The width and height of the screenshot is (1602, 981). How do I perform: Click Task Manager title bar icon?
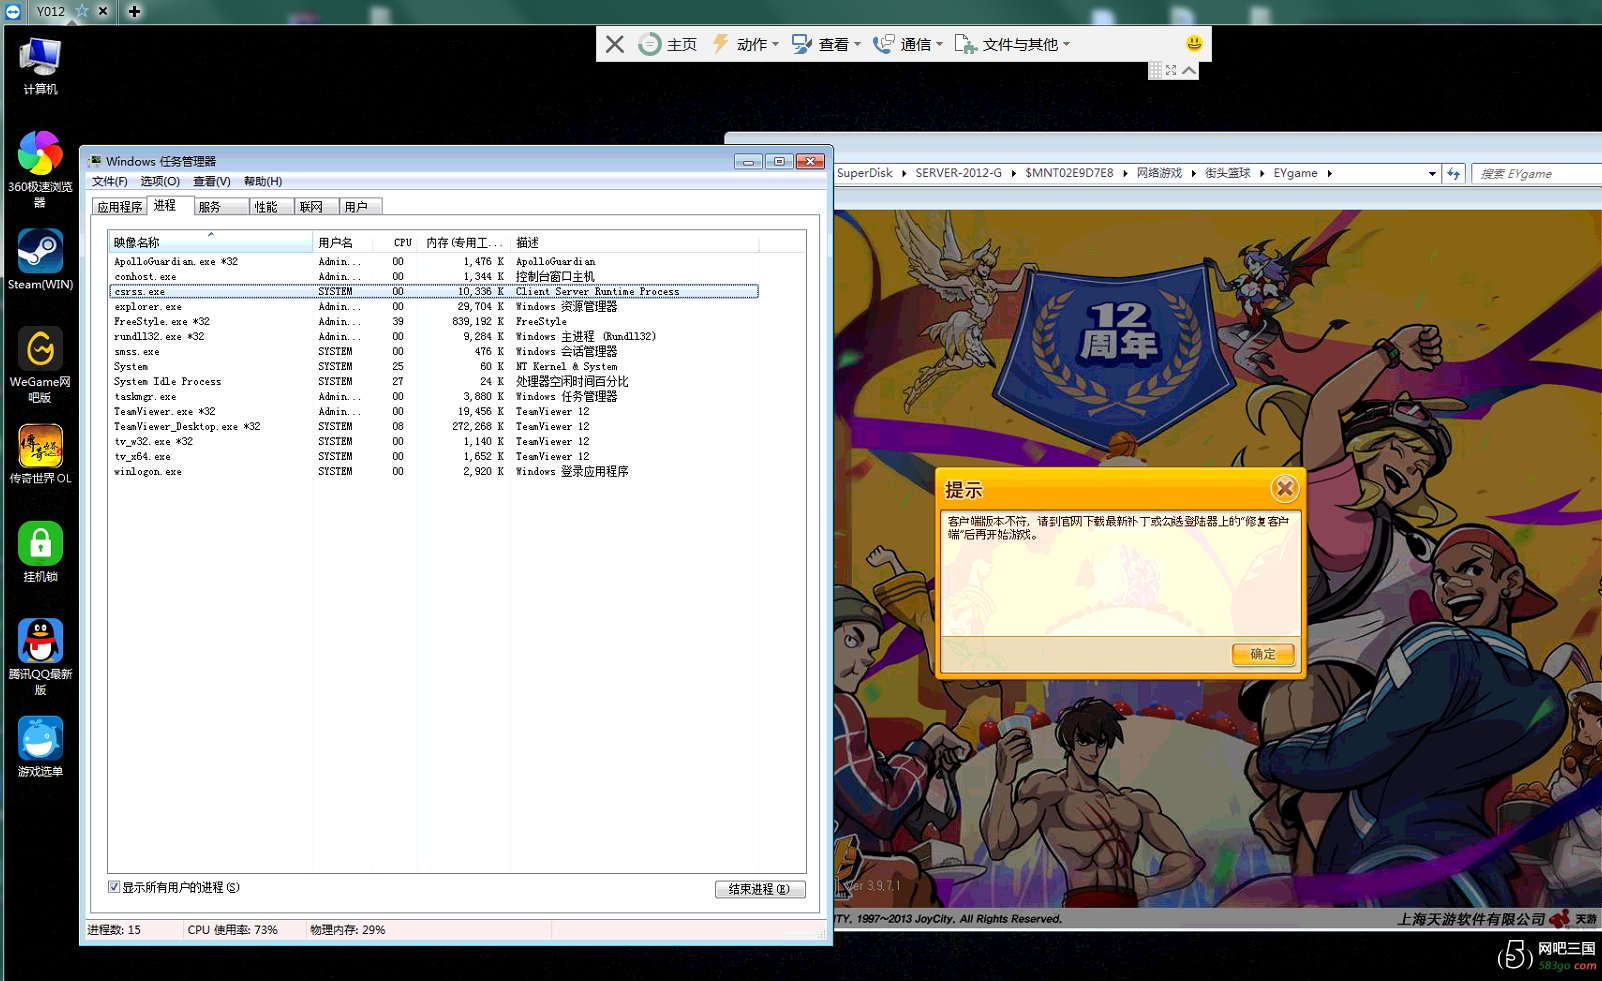(95, 161)
